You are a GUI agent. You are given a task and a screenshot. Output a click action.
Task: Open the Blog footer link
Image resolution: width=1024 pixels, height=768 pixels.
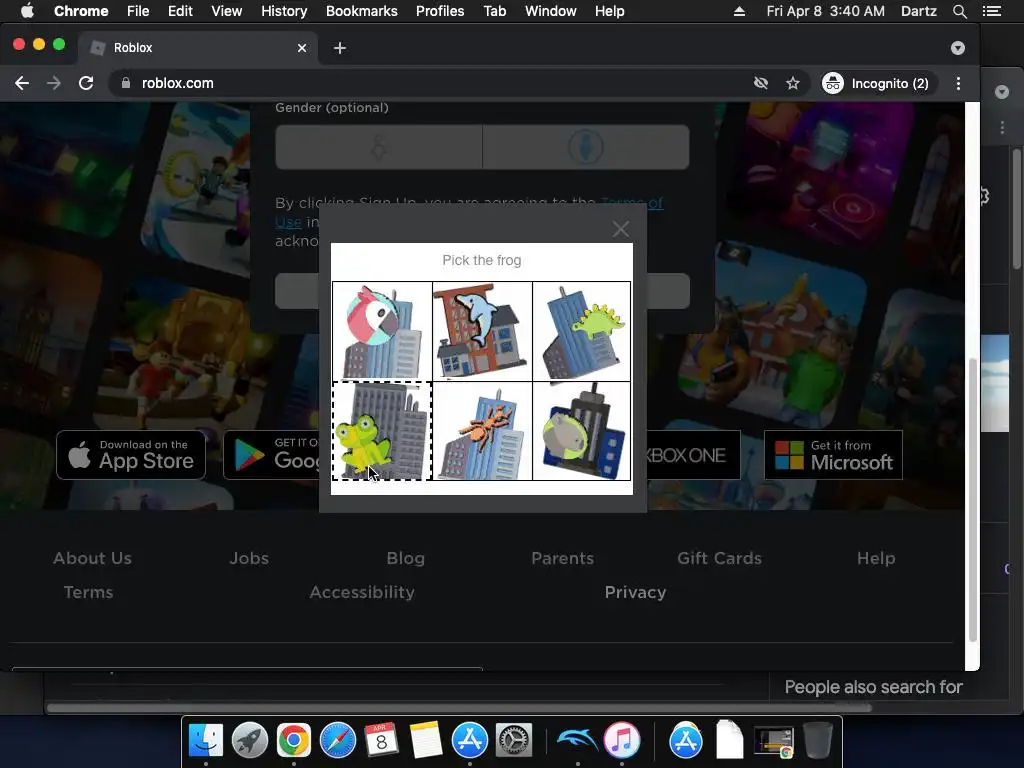[x=406, y=558]
